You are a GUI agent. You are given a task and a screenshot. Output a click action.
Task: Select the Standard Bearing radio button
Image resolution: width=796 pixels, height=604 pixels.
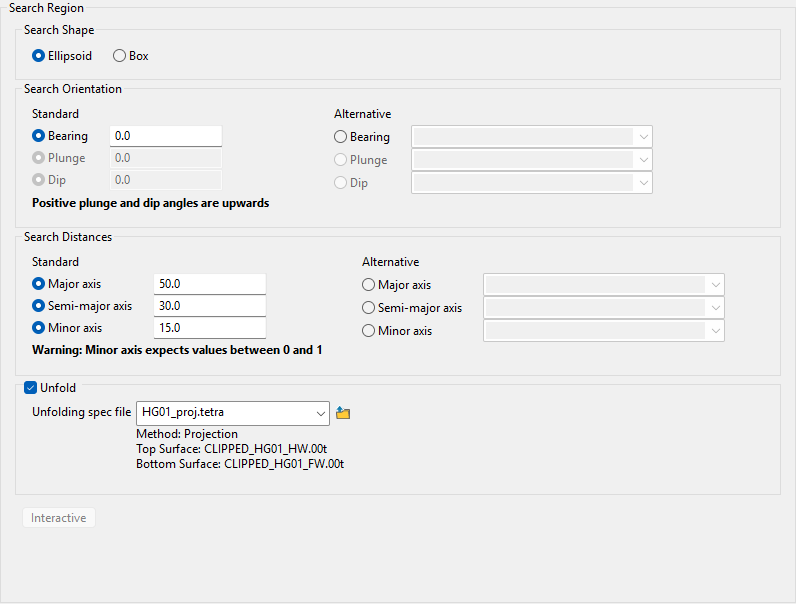pos(39,136)
